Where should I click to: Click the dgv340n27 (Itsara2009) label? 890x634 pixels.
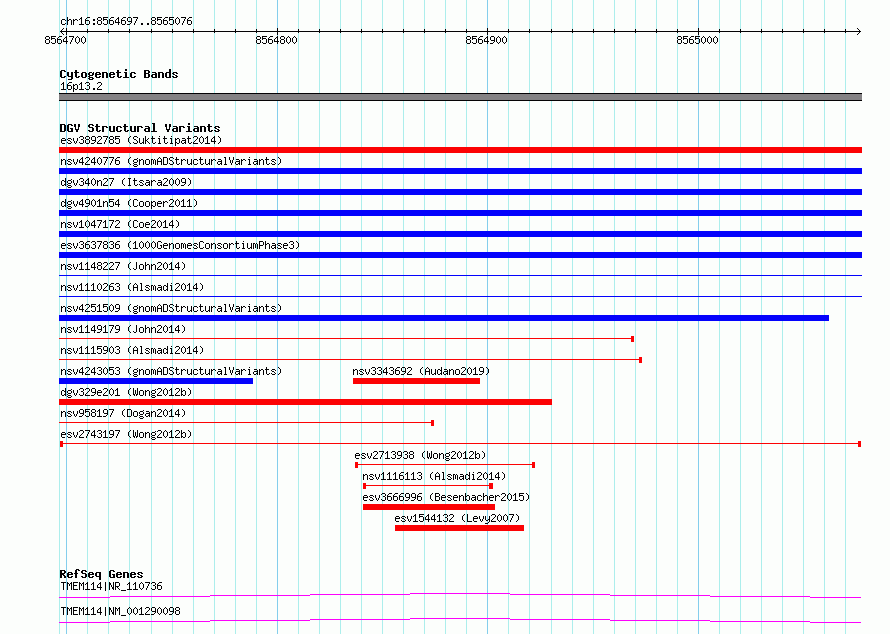click(126, 182)
